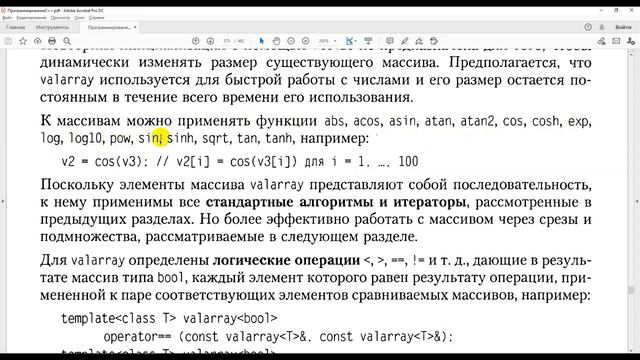640x360 pixels.
Task: Go to next page with down arrow
Action: pyautogui.click(x=210, y=41)
